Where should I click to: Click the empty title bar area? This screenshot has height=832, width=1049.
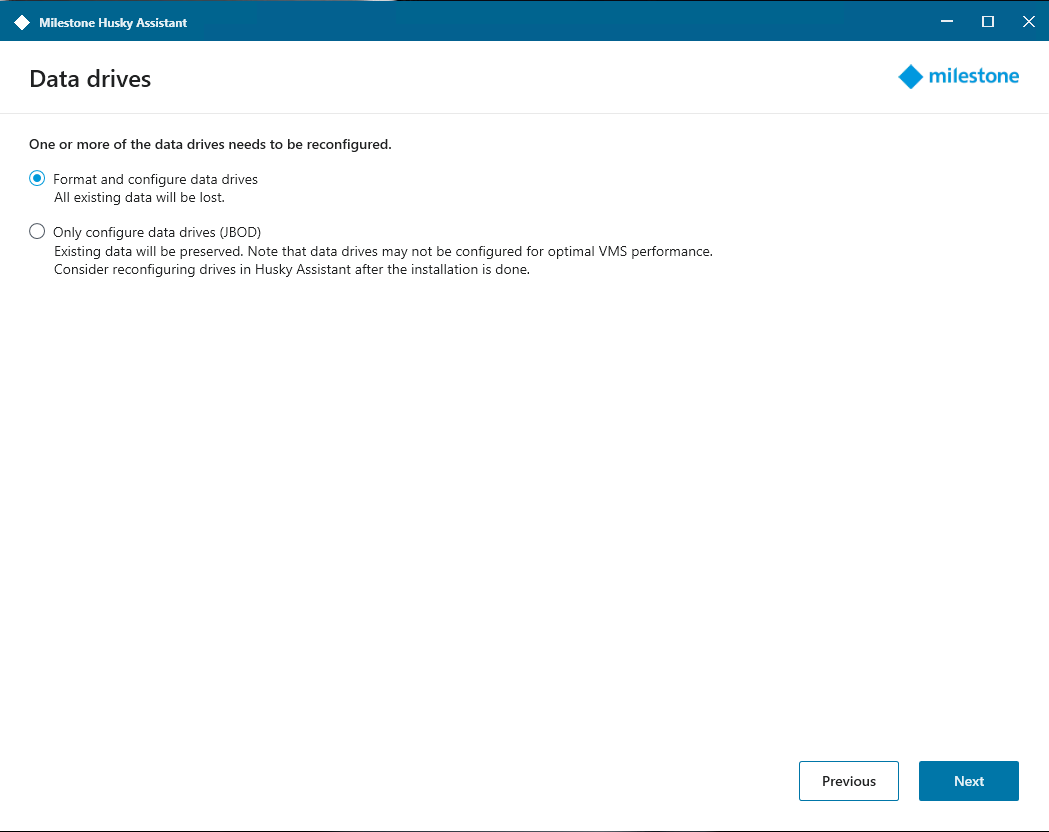550,22
